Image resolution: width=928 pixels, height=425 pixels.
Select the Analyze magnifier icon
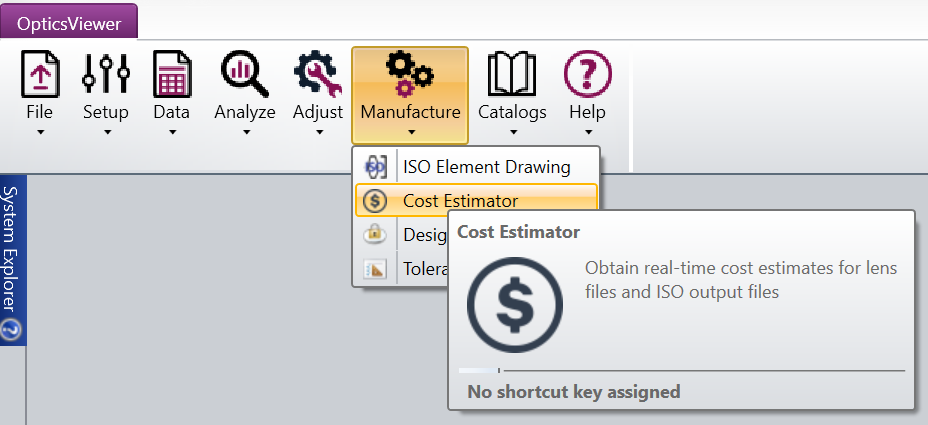pos(245,75)
